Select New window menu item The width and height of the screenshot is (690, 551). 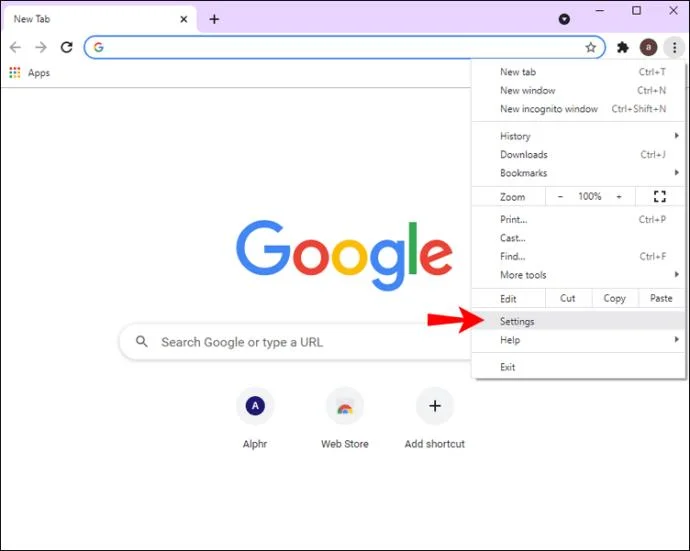[x=578, y=90]
